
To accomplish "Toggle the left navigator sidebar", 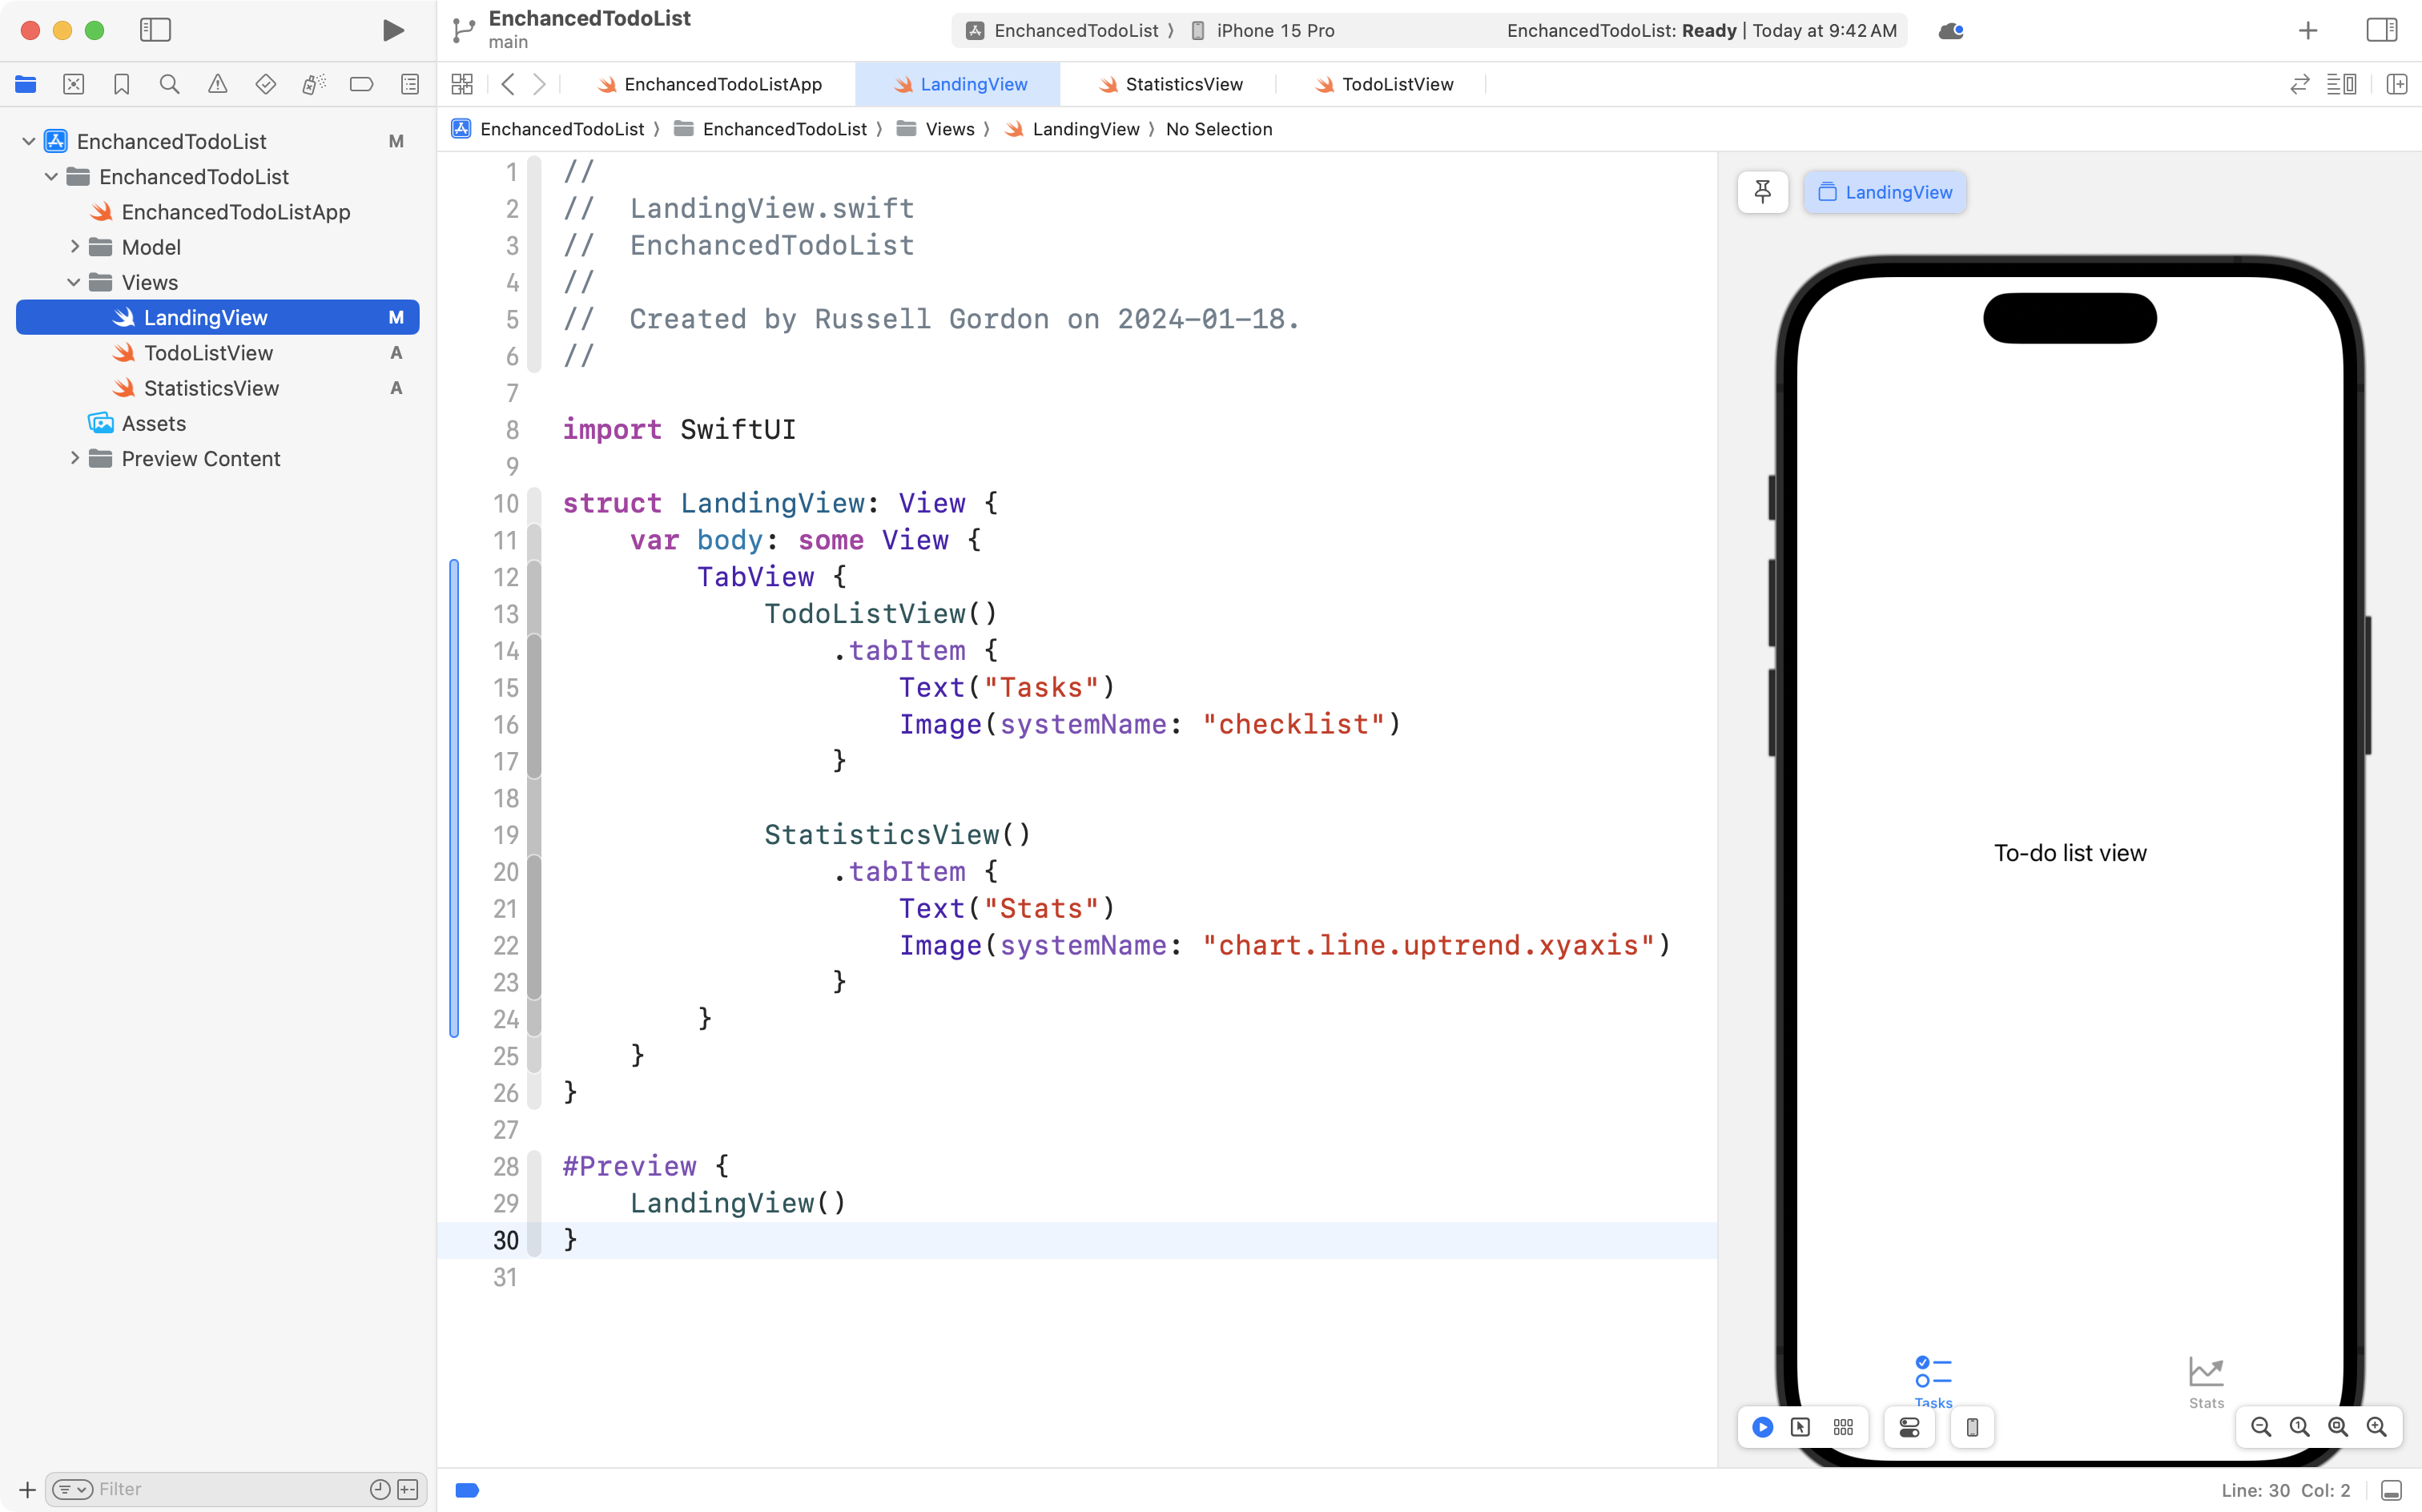I will click(x=156, y=30).
